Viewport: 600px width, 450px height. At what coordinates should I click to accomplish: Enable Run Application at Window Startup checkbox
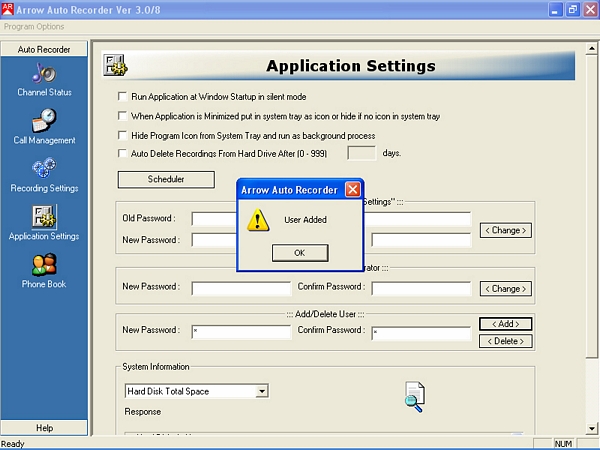pos(122,96)
